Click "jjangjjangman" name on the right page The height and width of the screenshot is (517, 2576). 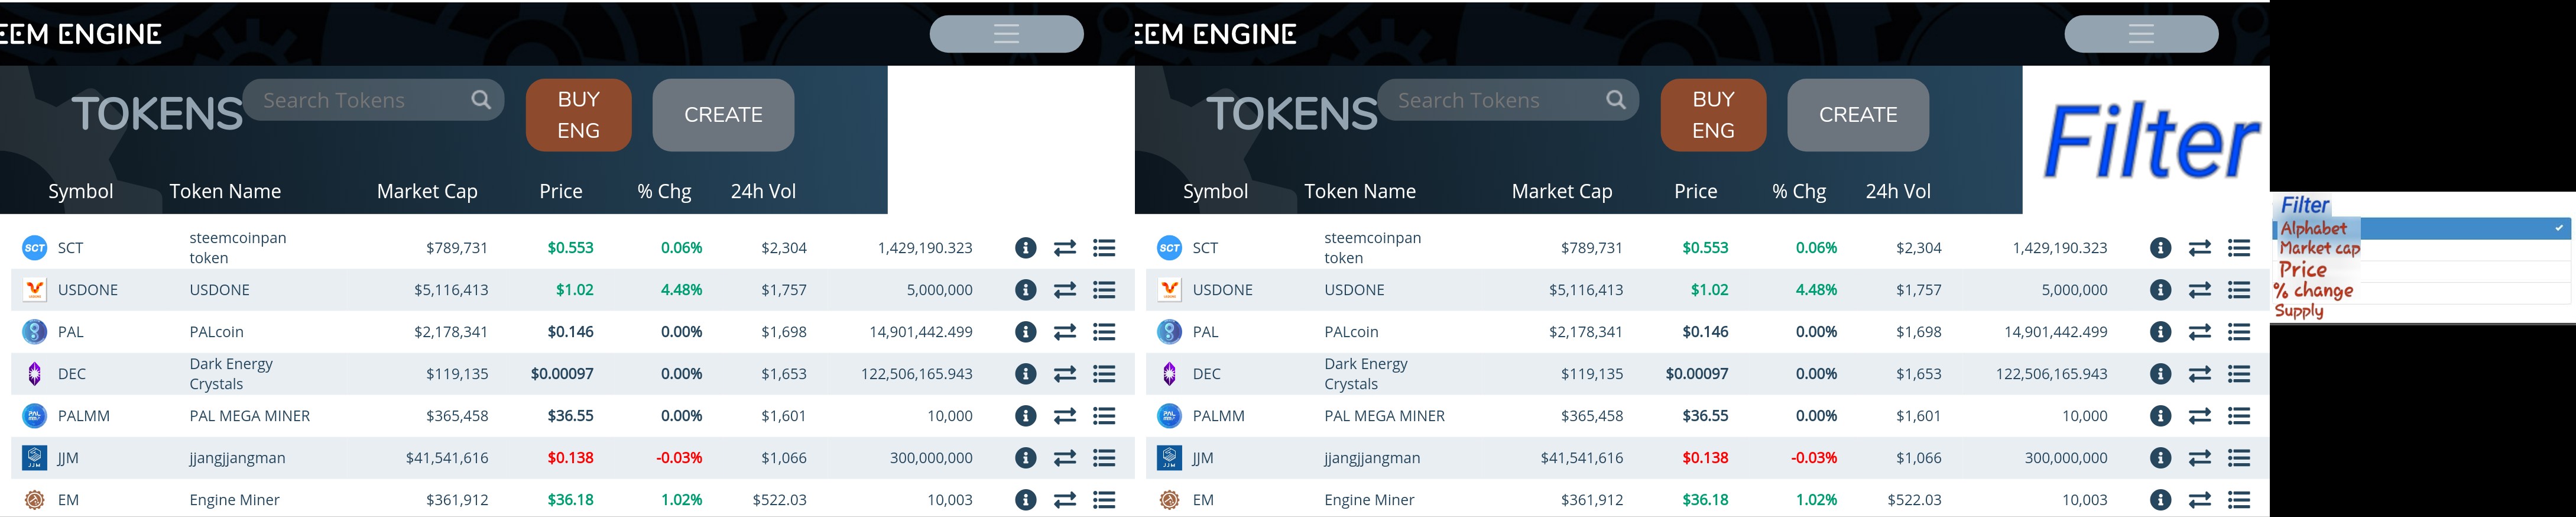point(1372,458)
